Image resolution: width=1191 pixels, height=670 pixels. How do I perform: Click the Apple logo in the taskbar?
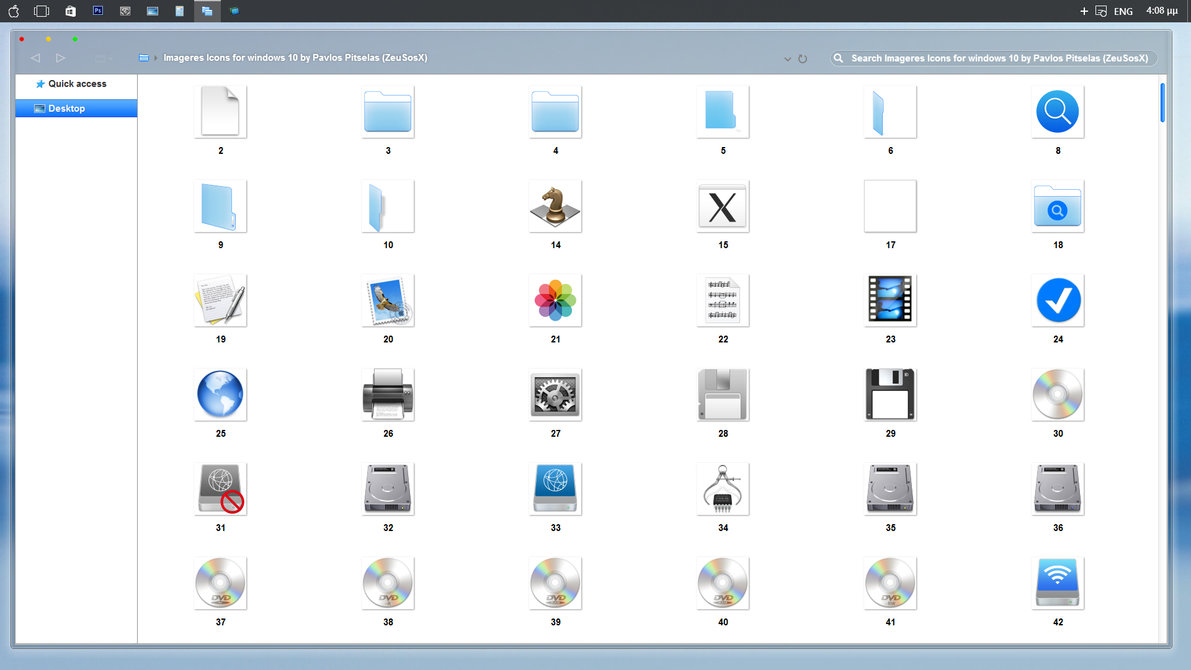[x=13, y=10]
